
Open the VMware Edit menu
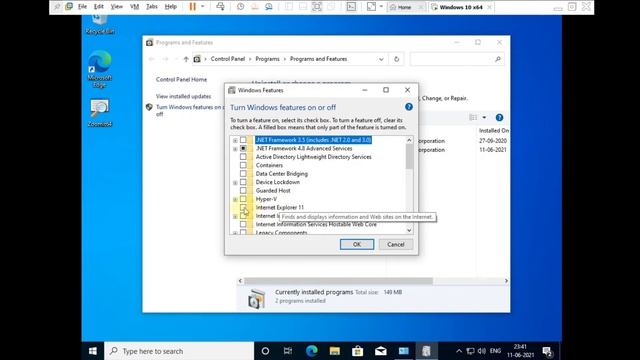pyautogui.click(x=98, y=7)
